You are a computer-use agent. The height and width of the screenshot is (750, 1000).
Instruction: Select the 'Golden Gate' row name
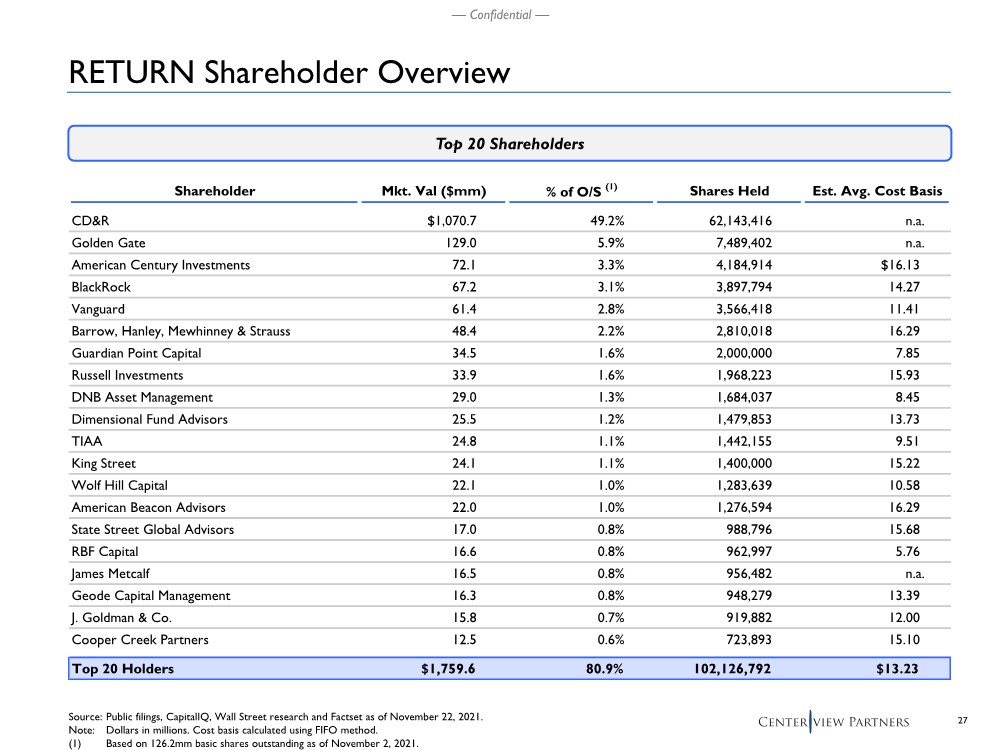[x=108, y=243]
